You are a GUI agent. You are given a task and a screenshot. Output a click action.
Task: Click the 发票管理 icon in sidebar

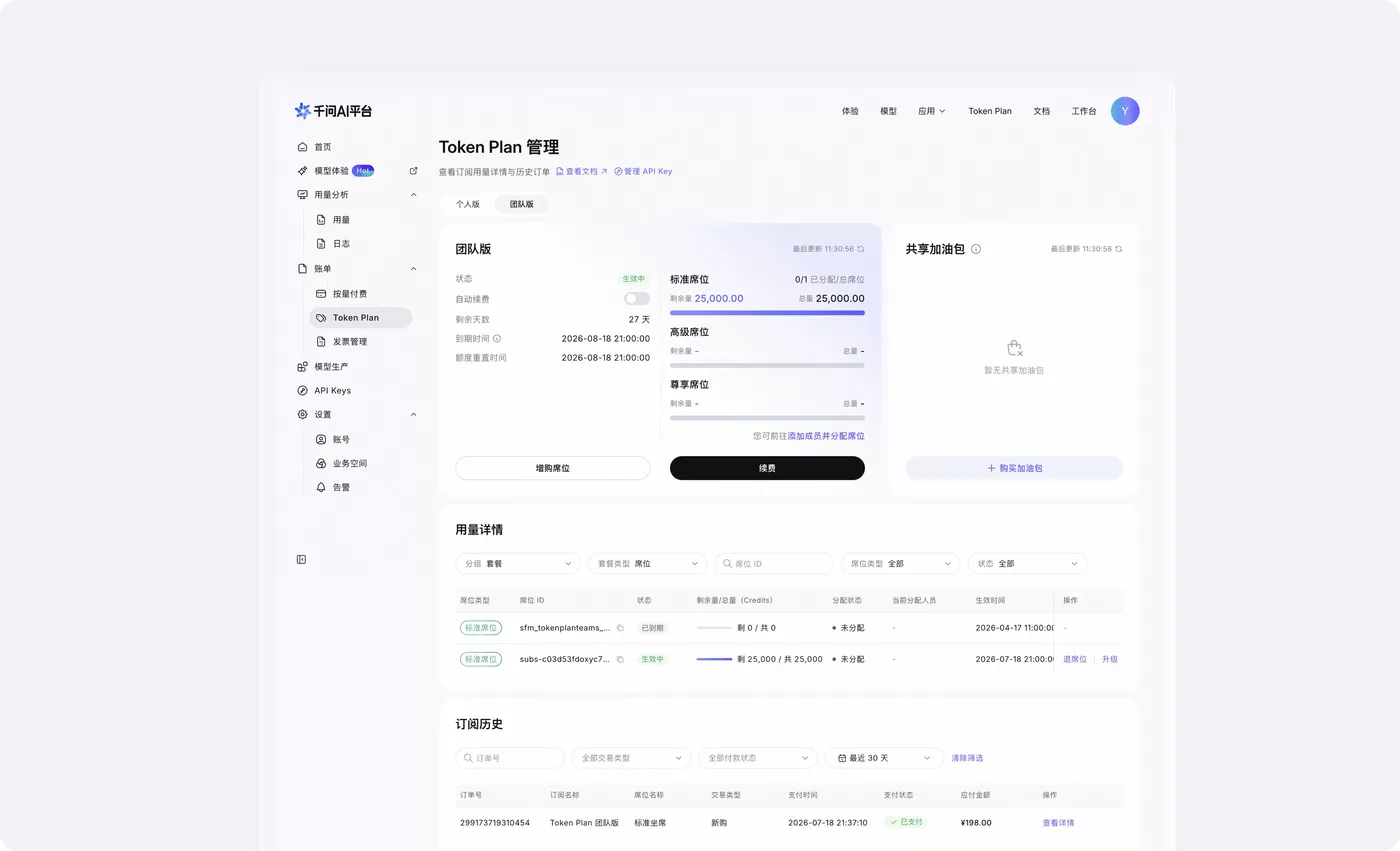point(321,342)
